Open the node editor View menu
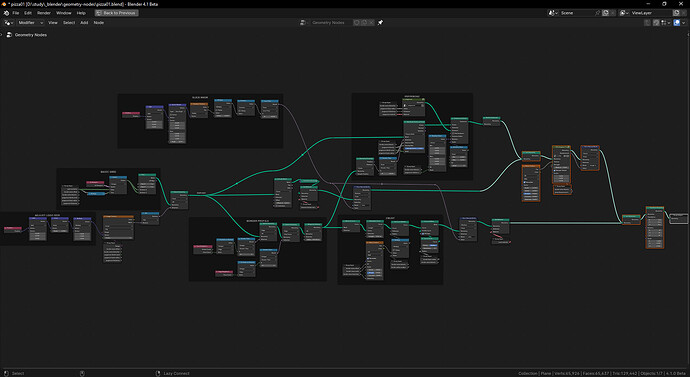 click(x=53, y=23)
